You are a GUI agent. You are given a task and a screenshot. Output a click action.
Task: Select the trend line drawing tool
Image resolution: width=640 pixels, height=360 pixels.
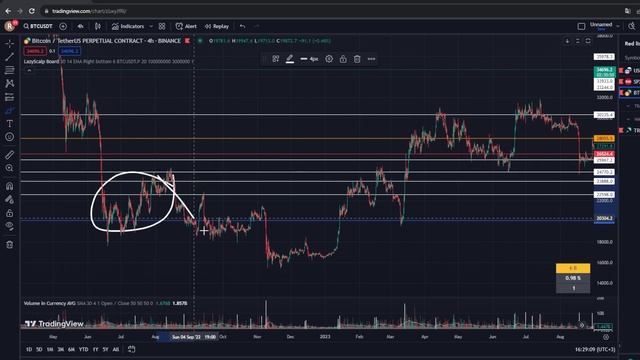coord(9,57)
